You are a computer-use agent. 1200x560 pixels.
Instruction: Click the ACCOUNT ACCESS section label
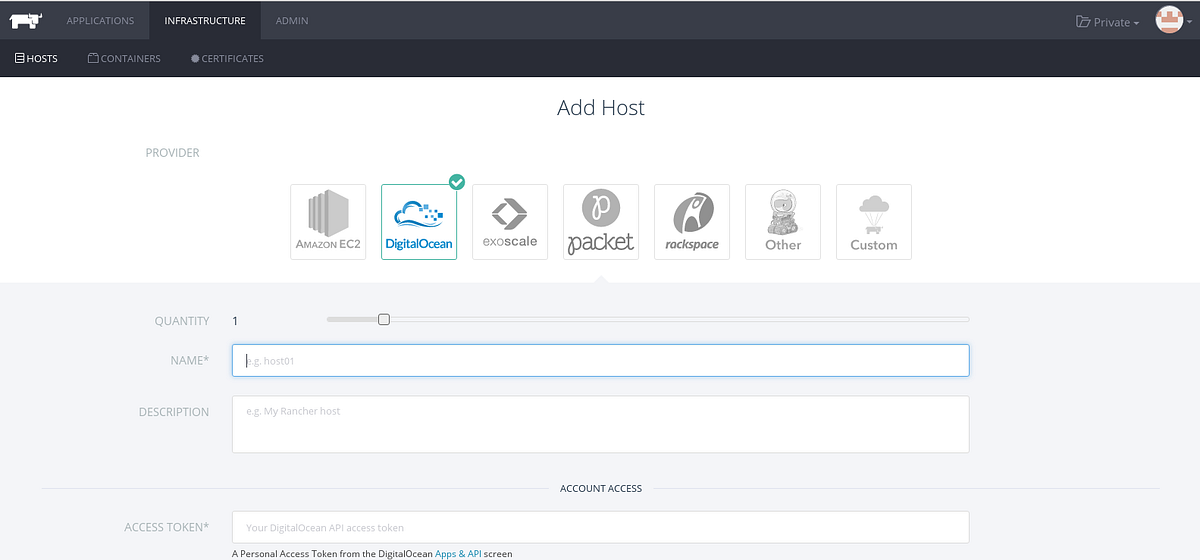tap(601, 489)
